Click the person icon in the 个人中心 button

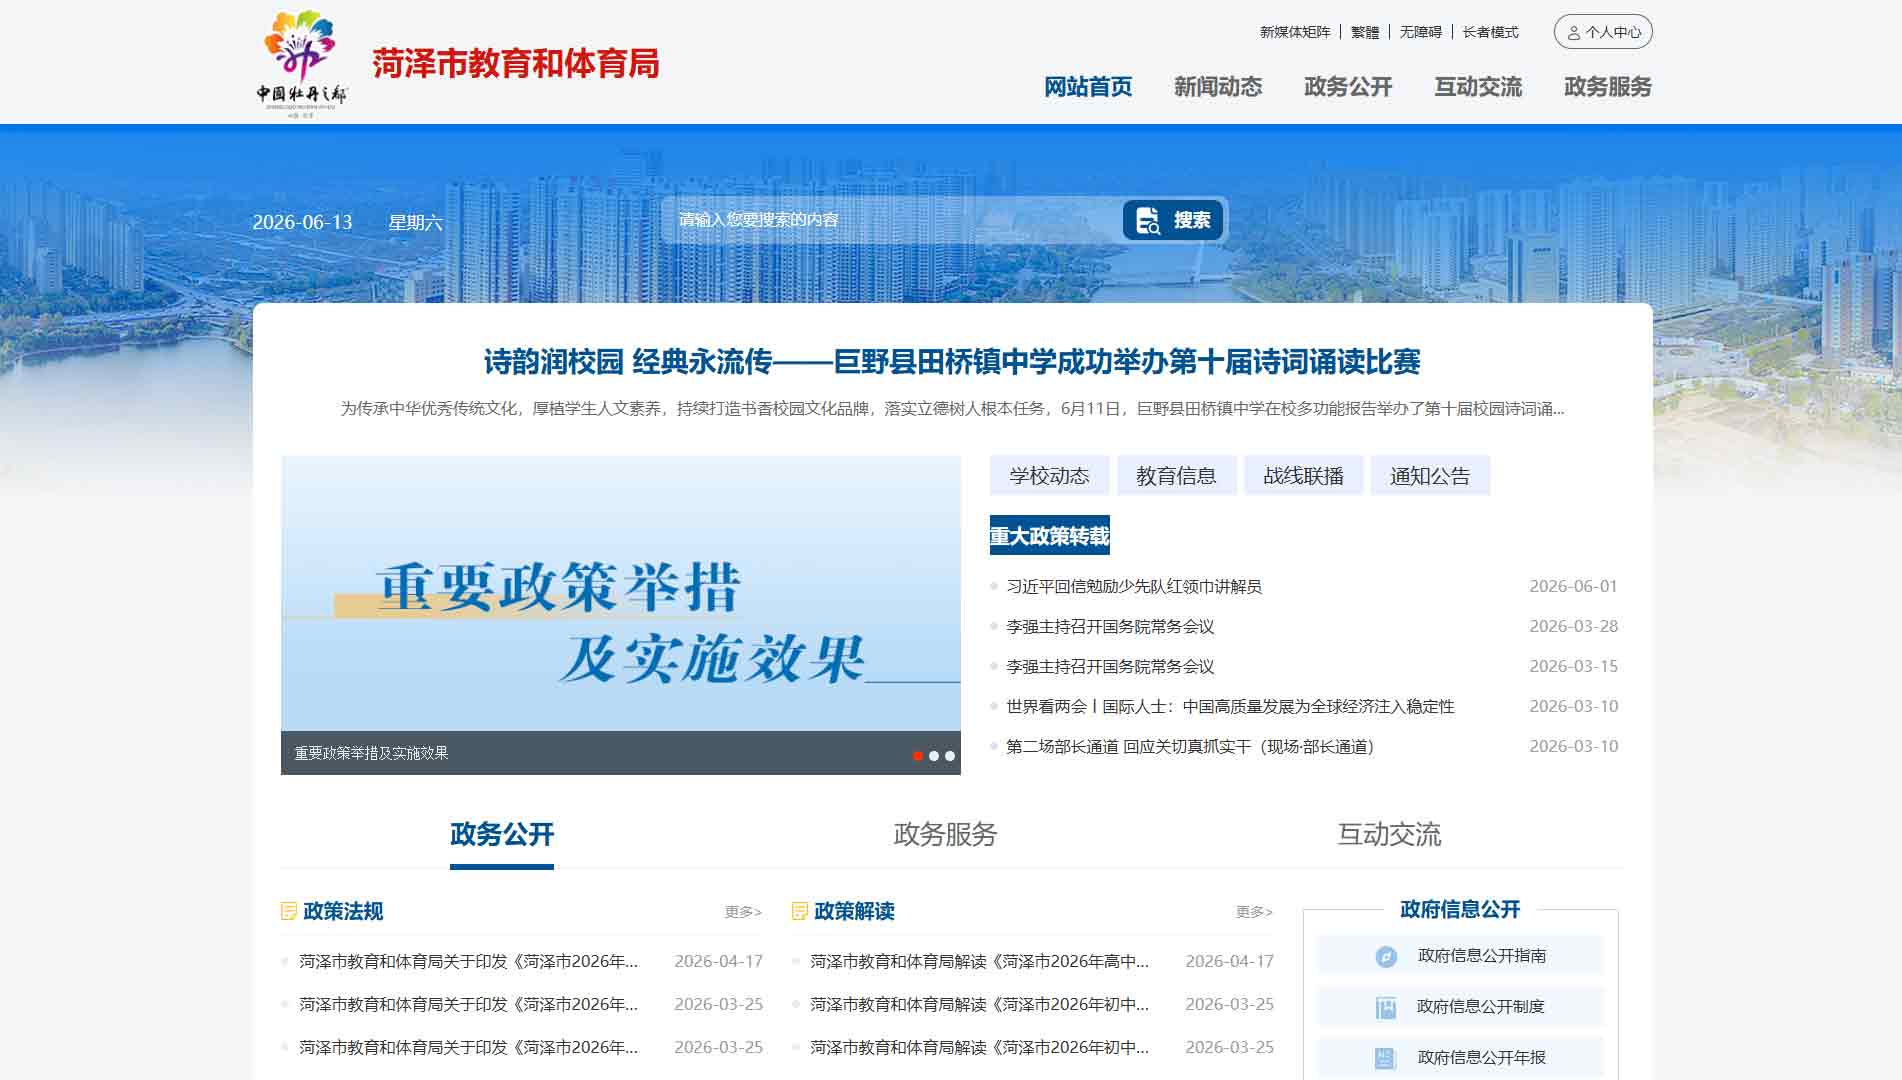tap(1573, 33)
